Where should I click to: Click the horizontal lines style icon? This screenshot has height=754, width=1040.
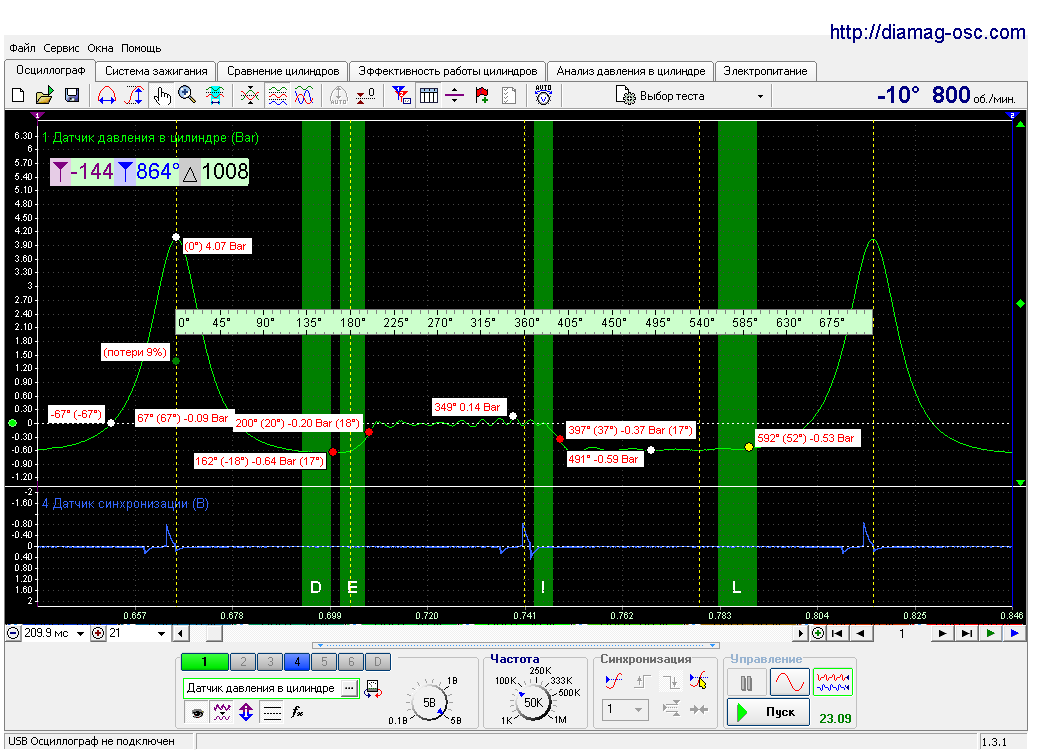coord(272,713)
